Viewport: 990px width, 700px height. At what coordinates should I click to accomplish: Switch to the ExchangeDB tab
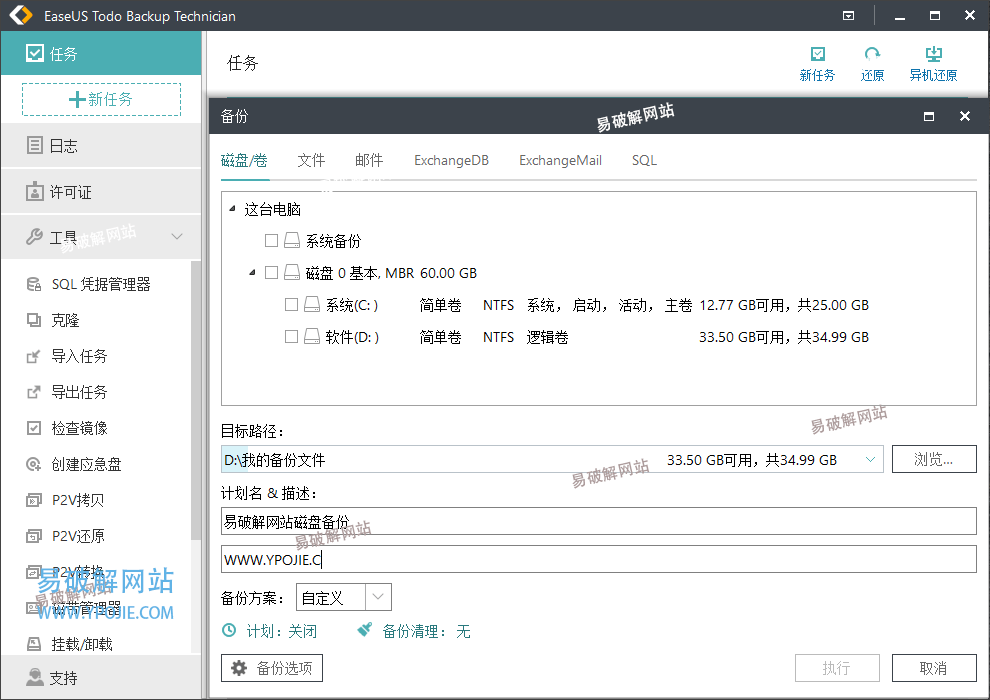coord(451,160)
